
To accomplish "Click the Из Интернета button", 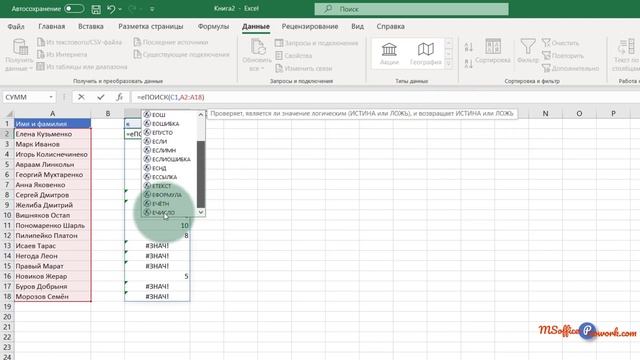I will pos(62,54).
